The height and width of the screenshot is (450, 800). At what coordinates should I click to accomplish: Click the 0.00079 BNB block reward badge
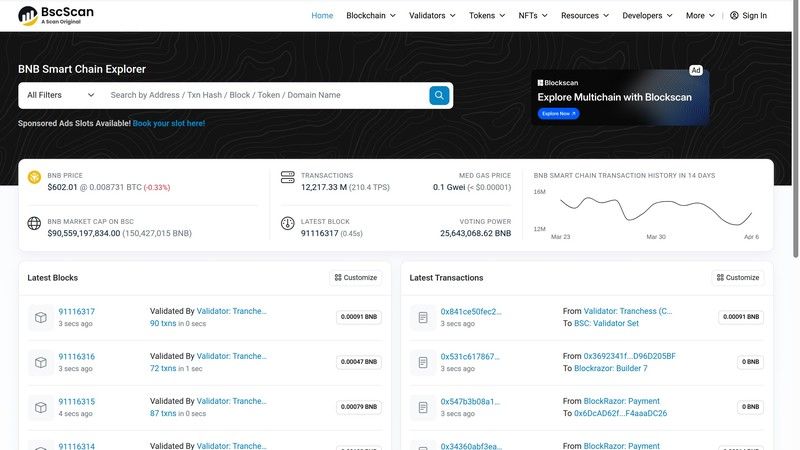[x=359, y=407]
